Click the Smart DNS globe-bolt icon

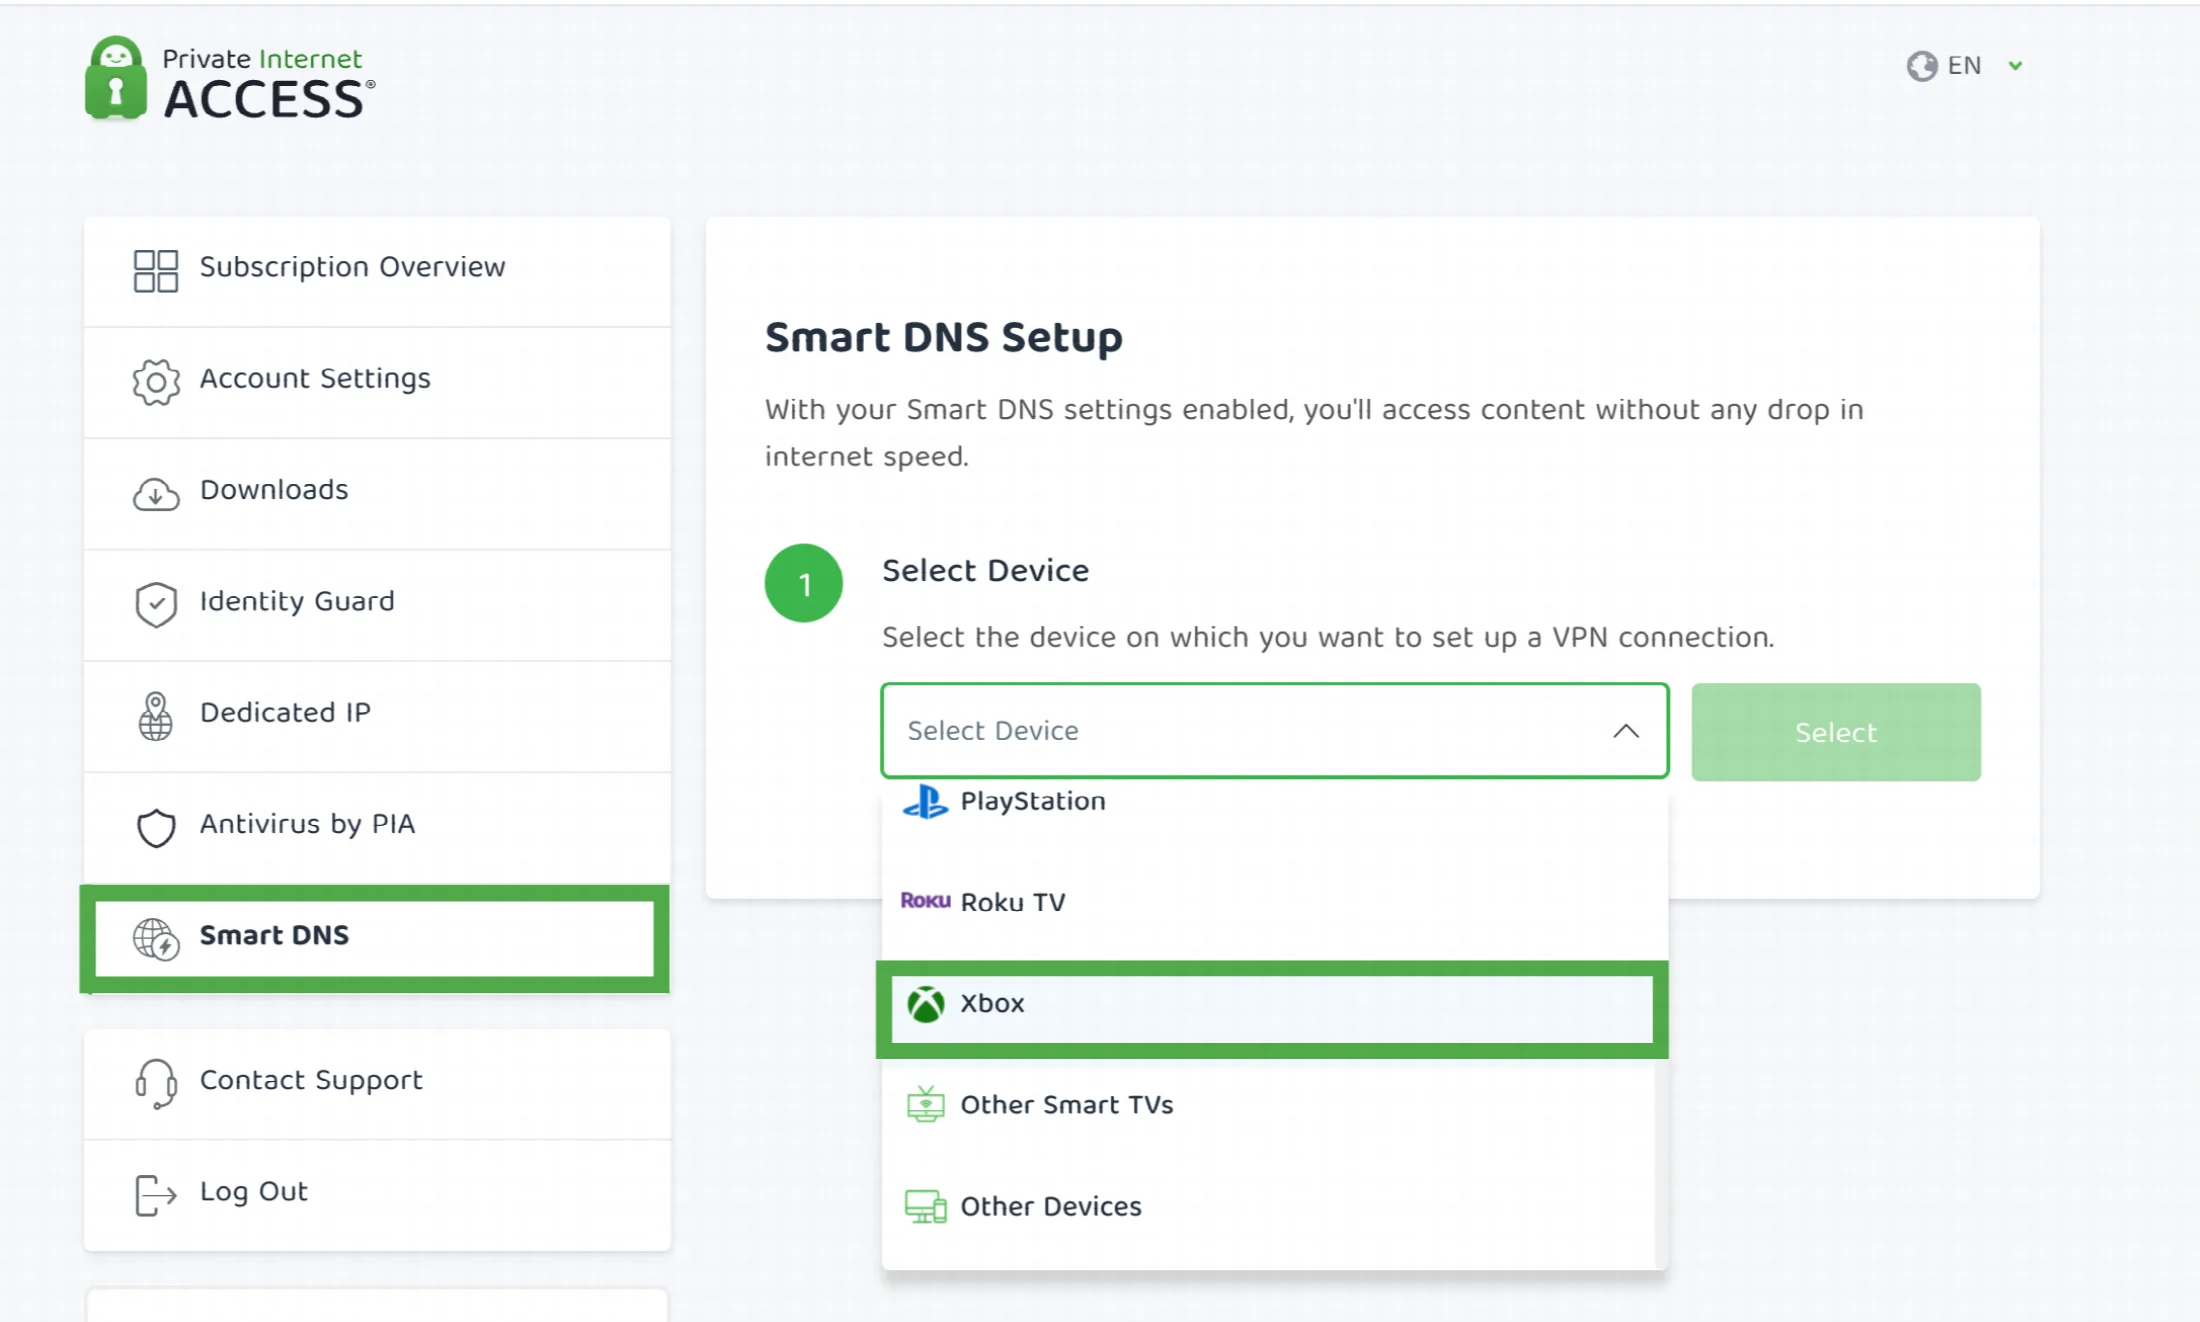click(156, 939)
